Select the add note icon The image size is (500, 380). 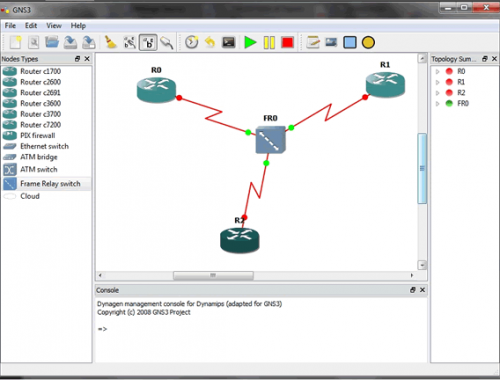tap(313, 43)
